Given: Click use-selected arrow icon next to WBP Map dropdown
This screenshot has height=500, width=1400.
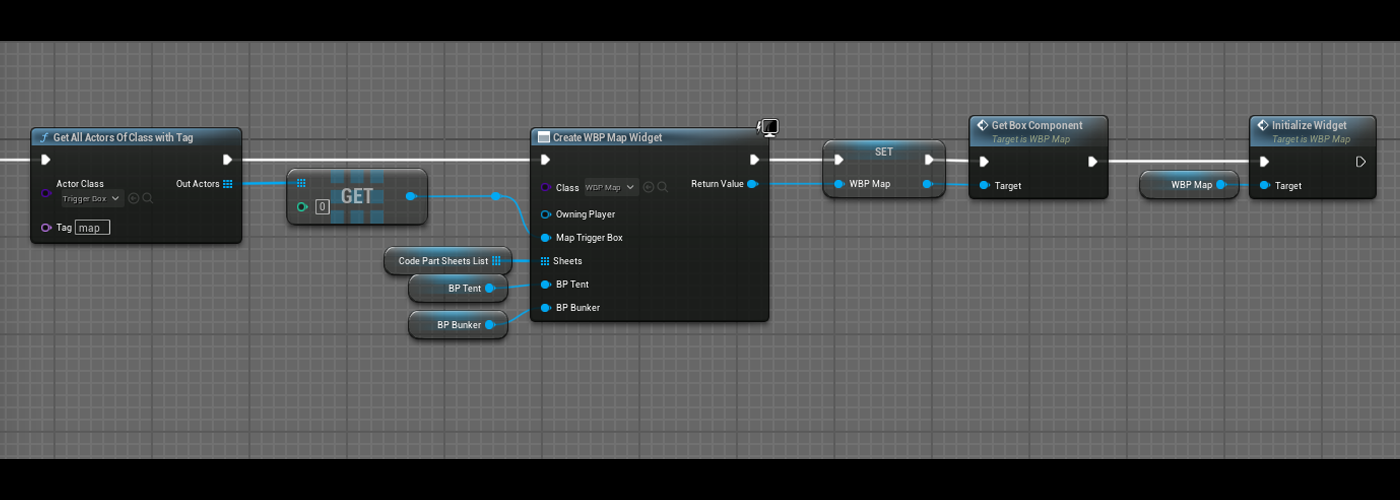Looking at the screenshot, I should tap(649, 187).
